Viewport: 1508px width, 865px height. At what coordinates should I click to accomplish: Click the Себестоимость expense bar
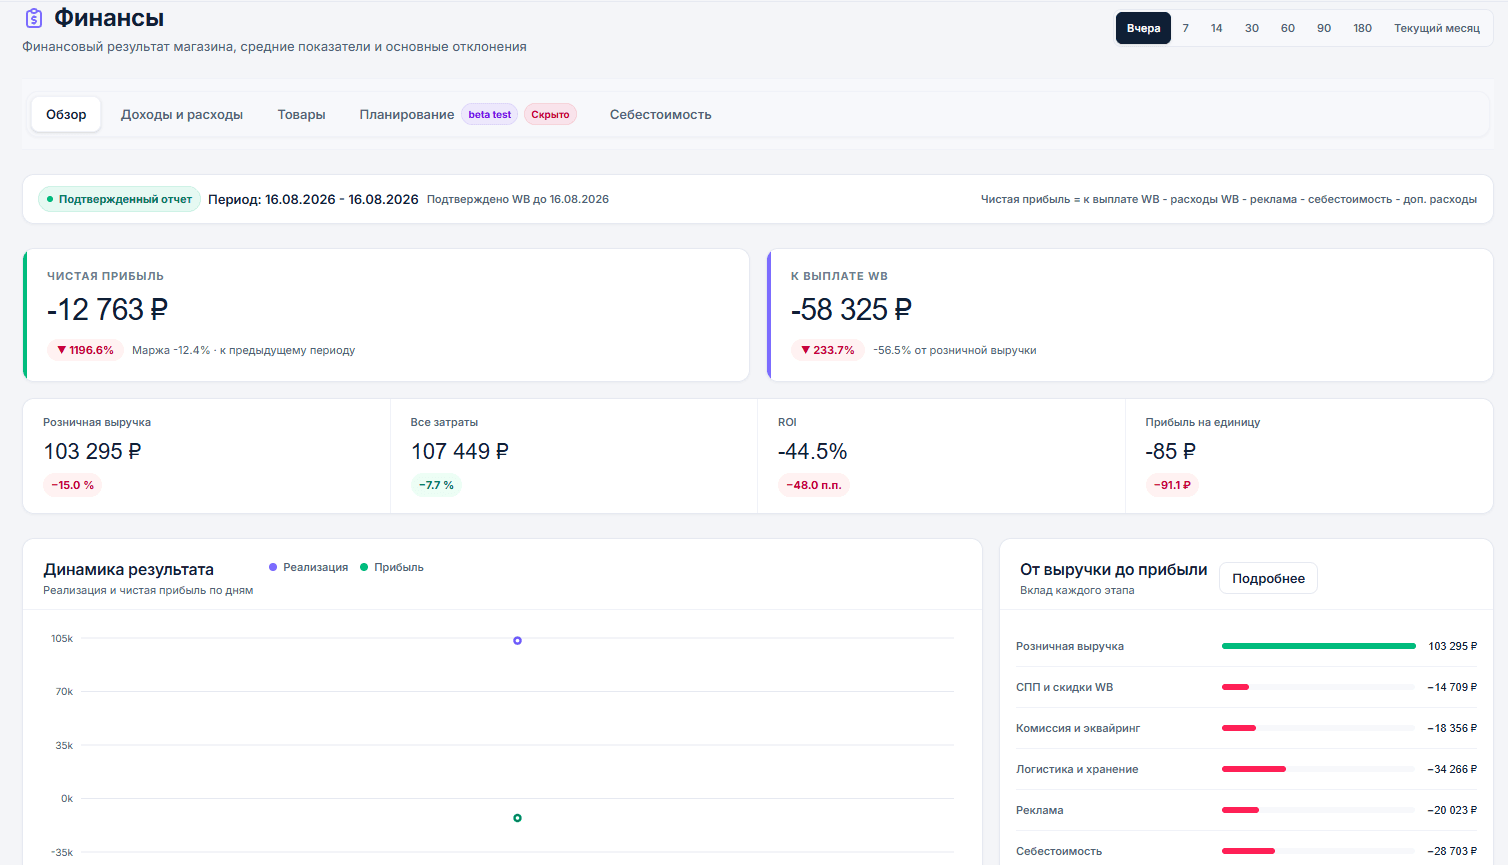click(1248, 851)
